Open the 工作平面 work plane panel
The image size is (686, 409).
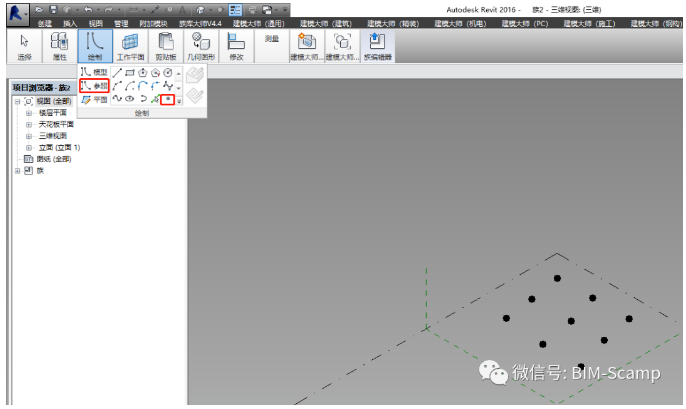(x=130, y=47)
